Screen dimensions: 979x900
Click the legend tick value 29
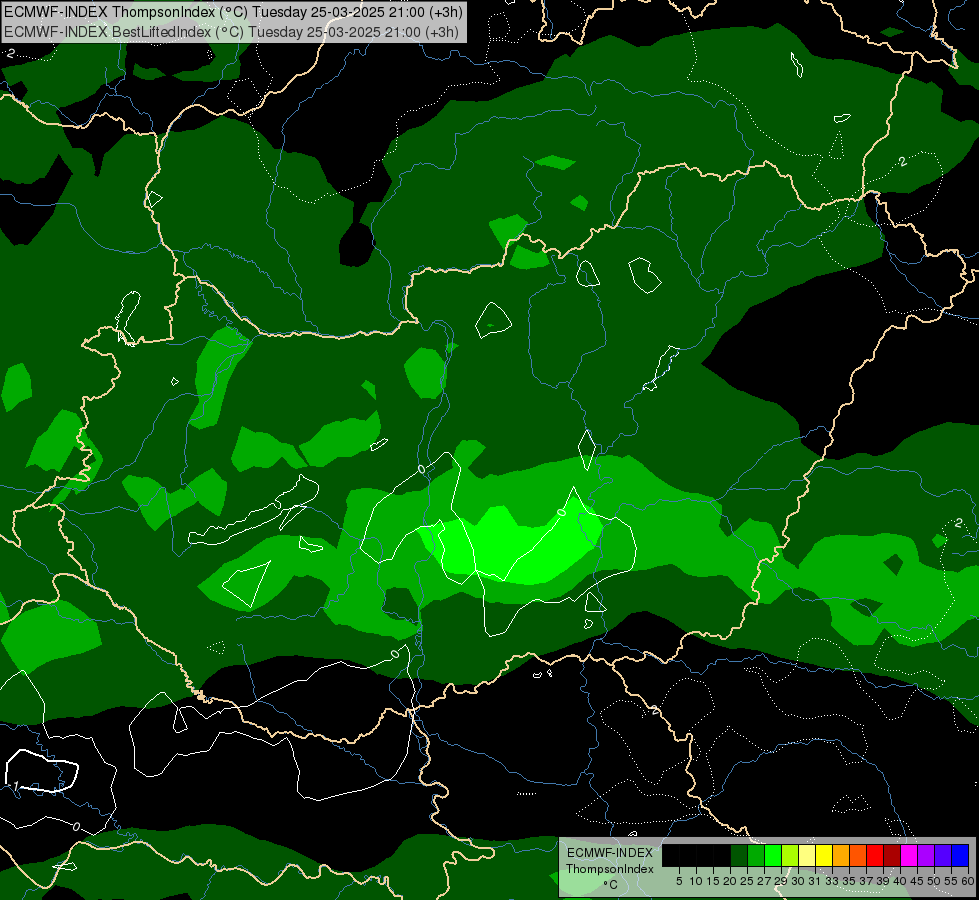(781, 881)
